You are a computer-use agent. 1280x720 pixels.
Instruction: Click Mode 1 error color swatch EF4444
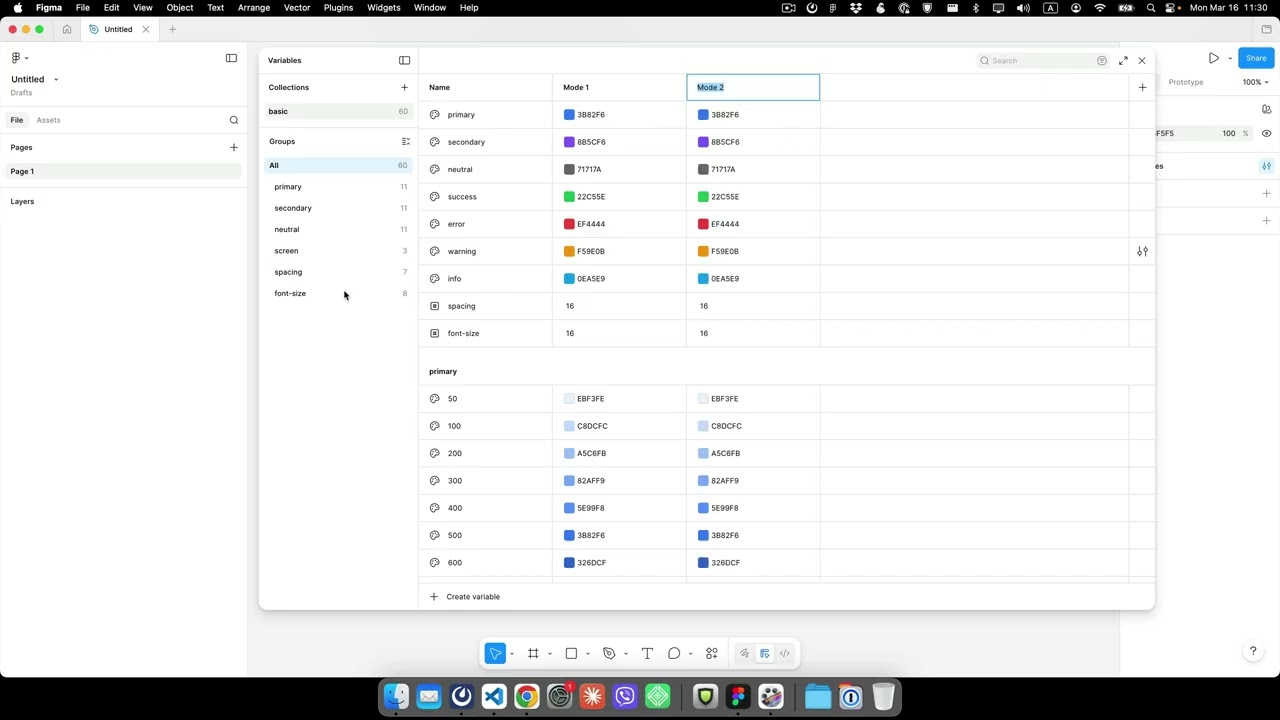(x=569, y=224)
